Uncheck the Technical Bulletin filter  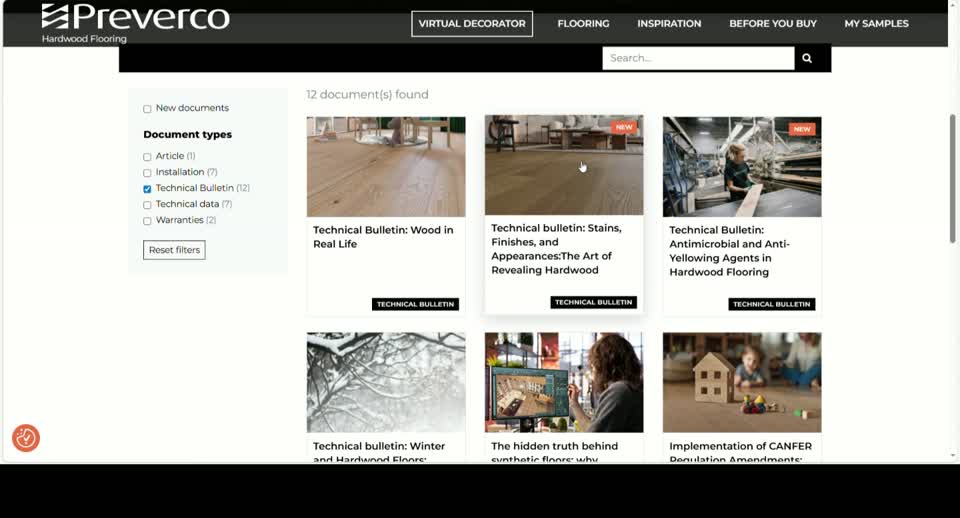(147, 189)
